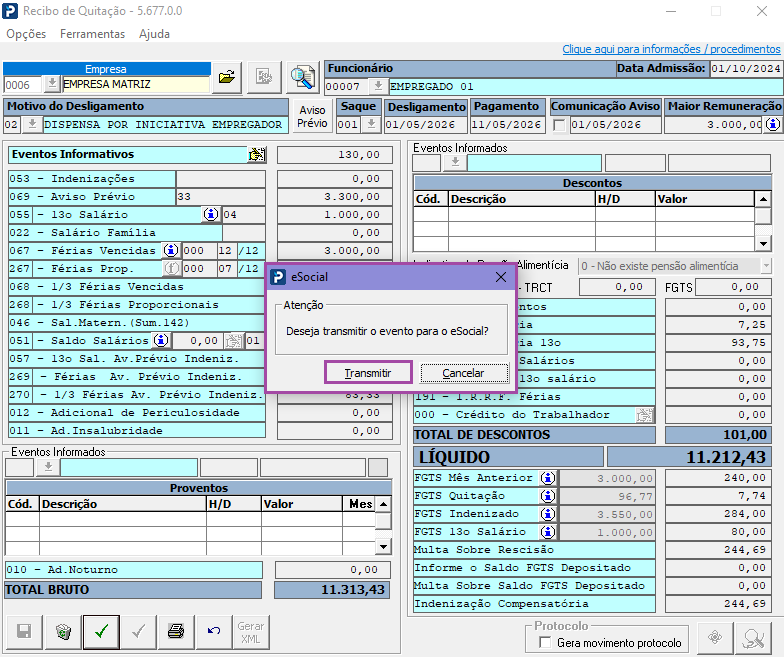This screenshot has height=659, width=784.
Task: Click the gray checkmark button
Action: (138, 632)
